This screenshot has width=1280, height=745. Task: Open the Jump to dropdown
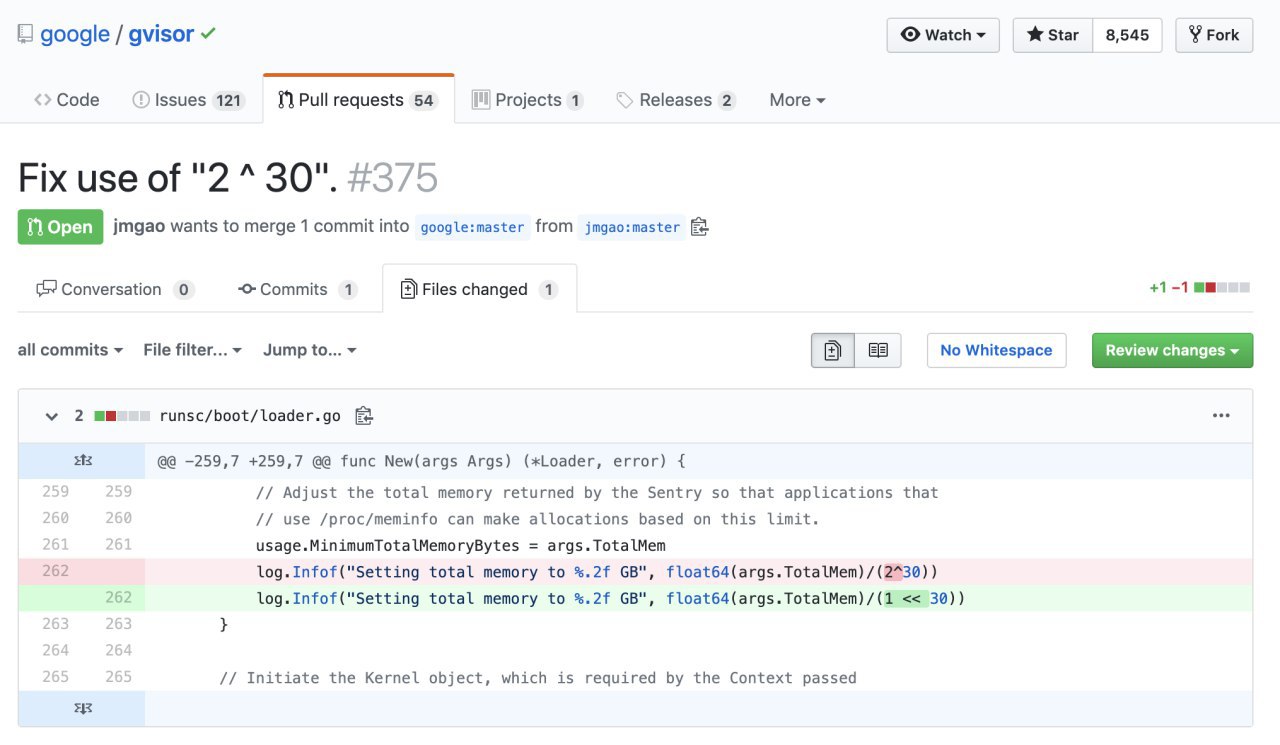[309, 350]
